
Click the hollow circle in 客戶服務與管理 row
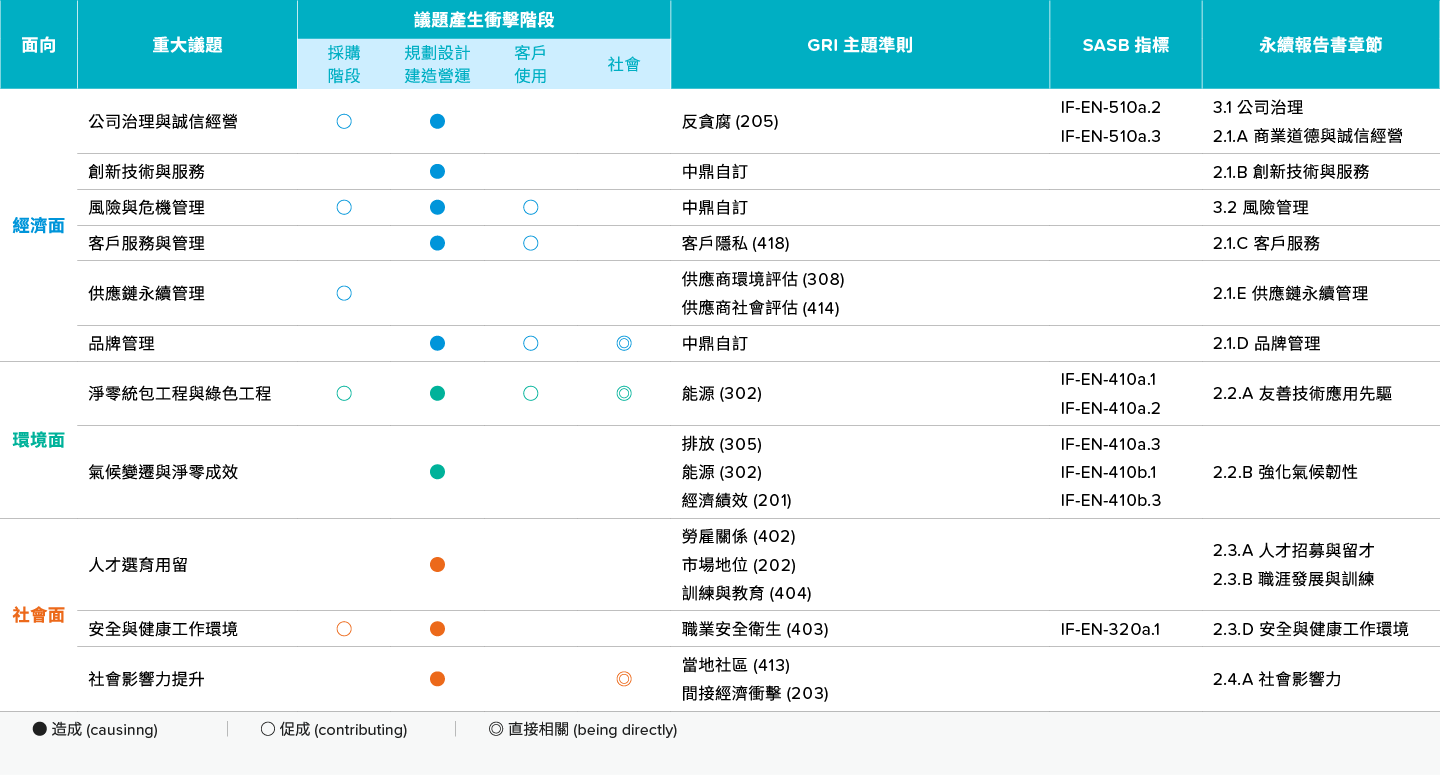531,243
